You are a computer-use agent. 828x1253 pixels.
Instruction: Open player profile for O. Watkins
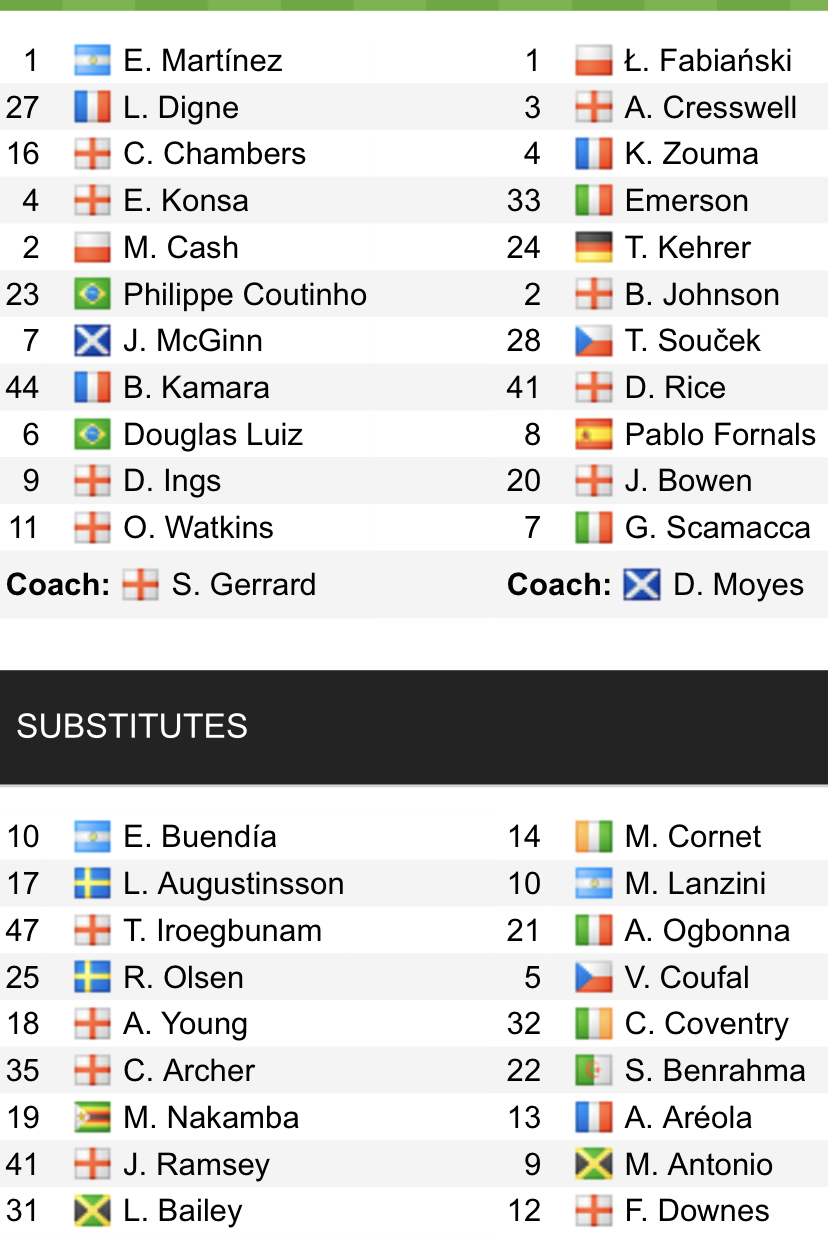198,528
